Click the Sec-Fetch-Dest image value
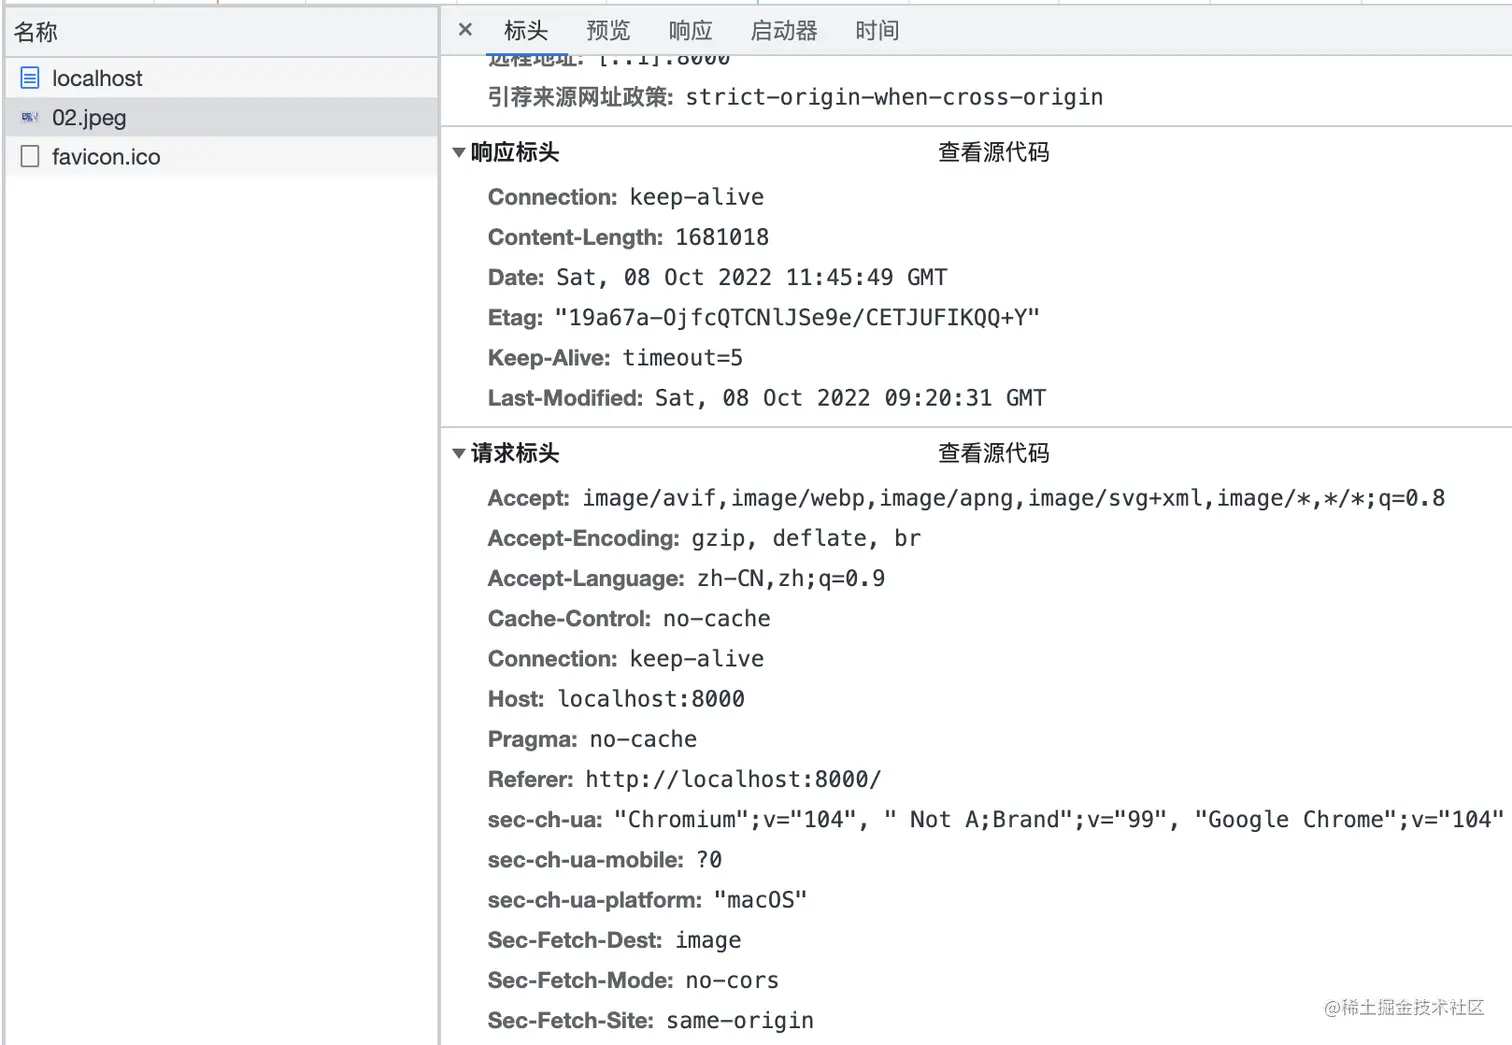Screen dimensions: 1512x1045 pos(708,940)
